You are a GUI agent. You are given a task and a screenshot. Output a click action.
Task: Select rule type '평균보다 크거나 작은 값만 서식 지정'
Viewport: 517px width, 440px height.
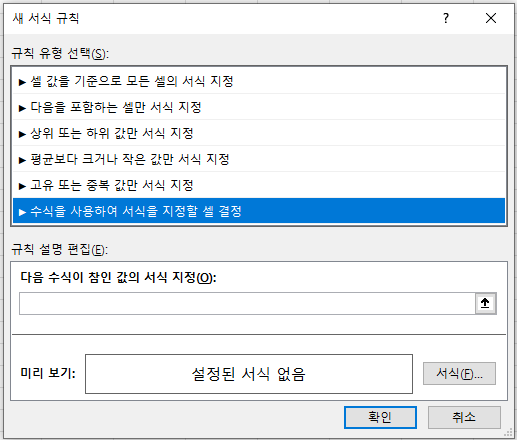click(x=259, y=159)
